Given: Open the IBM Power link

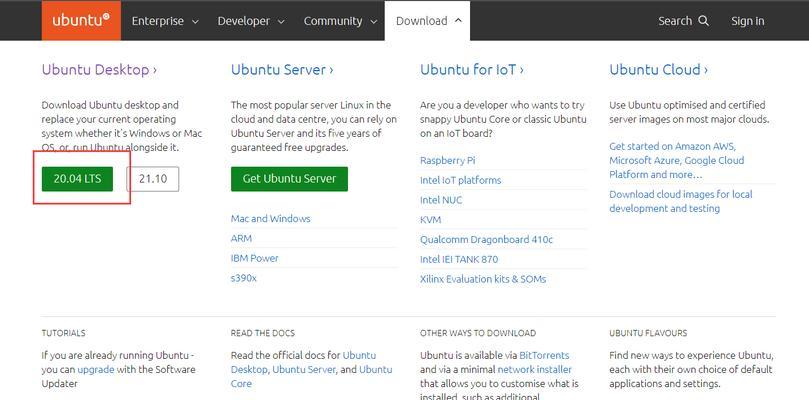Looking at the screenshot, I should click(254, 258).
